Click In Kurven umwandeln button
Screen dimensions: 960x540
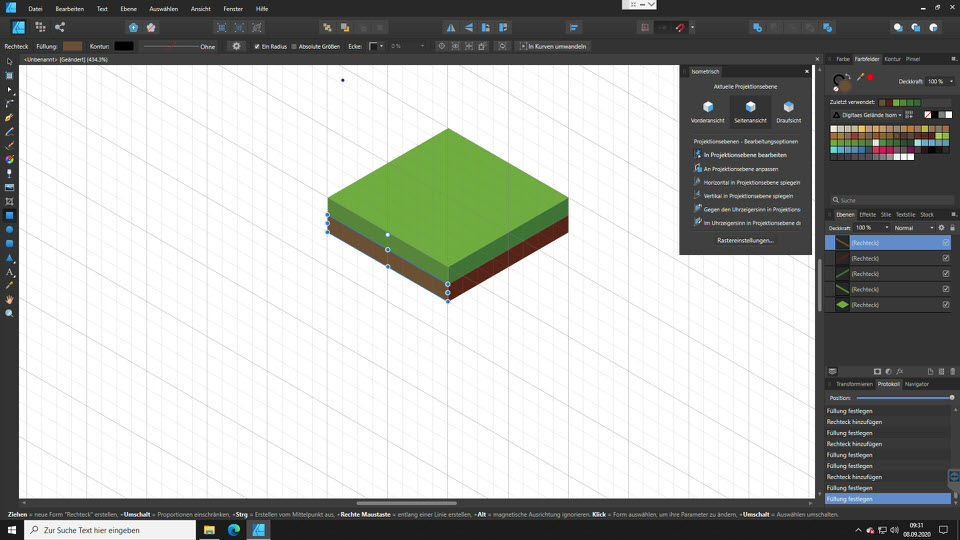pos(553,47)
